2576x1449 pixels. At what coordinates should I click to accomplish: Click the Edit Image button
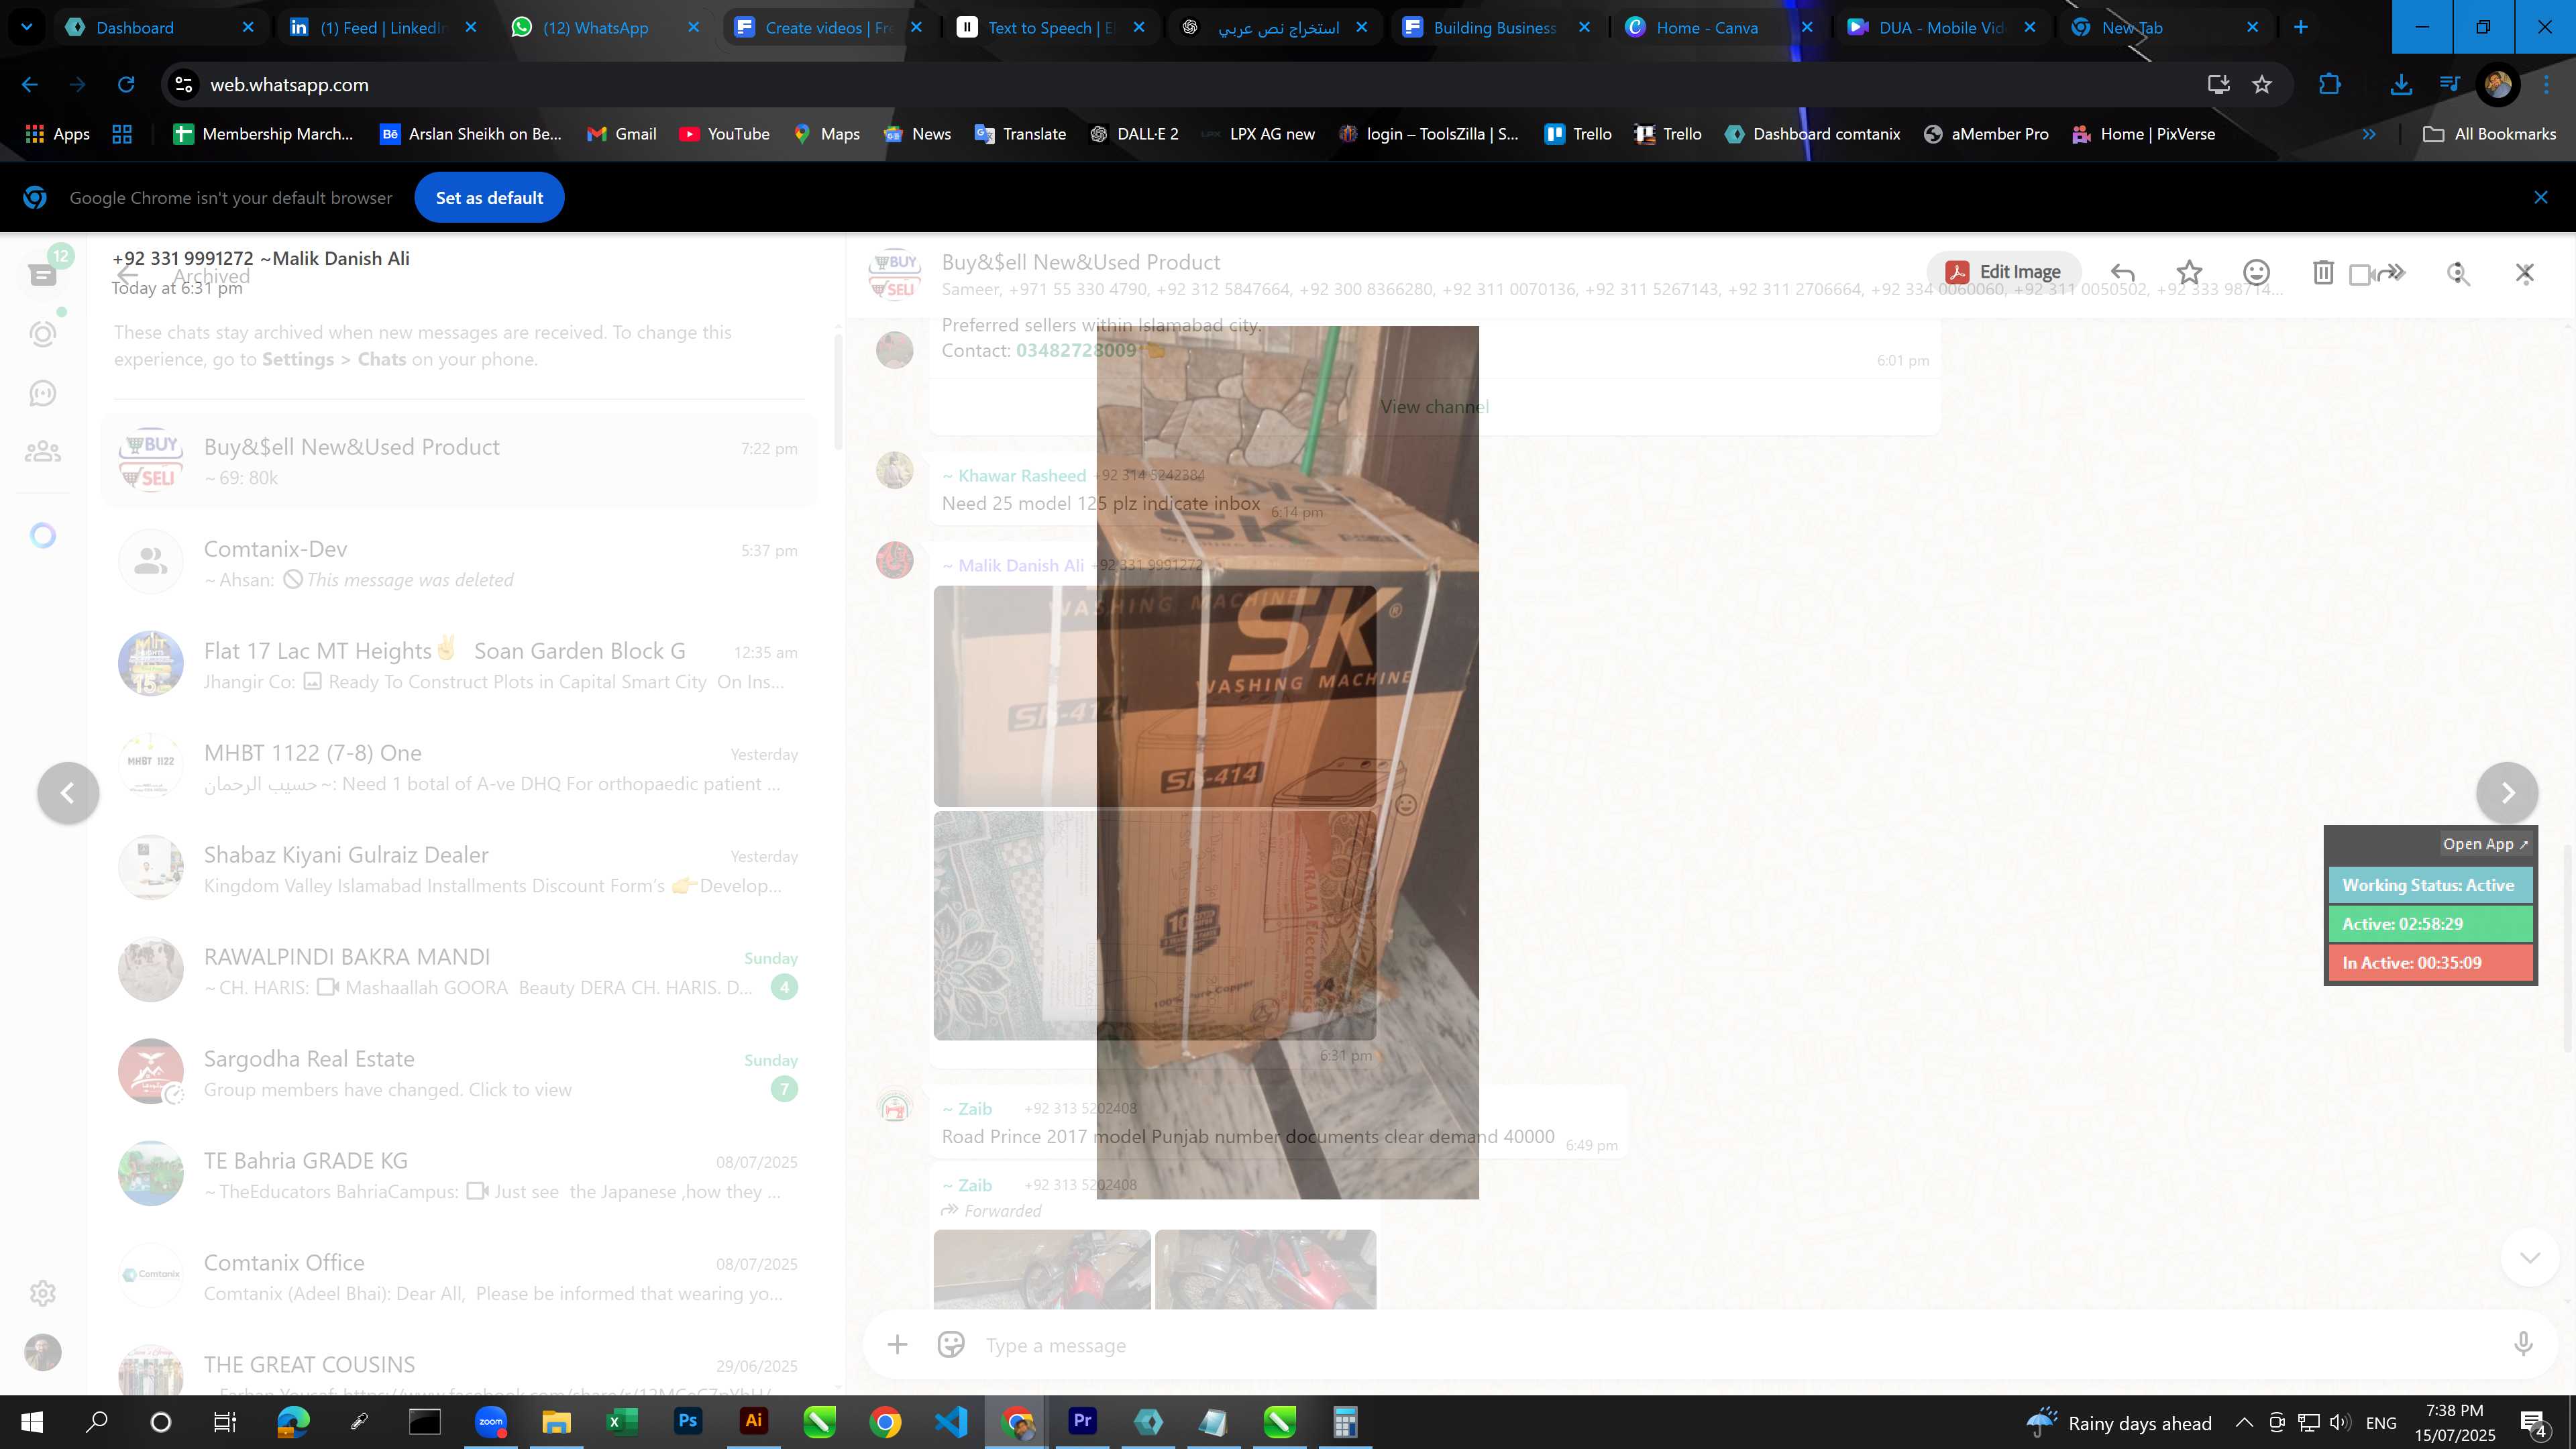pyautogui.click(x=2003, y=272)
